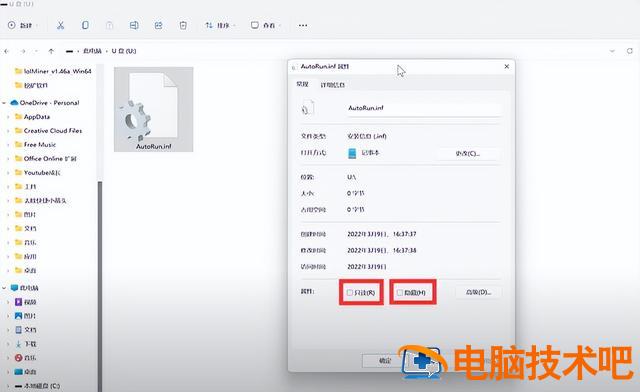
Task: Click the modified time '16:37:38' value
Action: click(404, 250)
